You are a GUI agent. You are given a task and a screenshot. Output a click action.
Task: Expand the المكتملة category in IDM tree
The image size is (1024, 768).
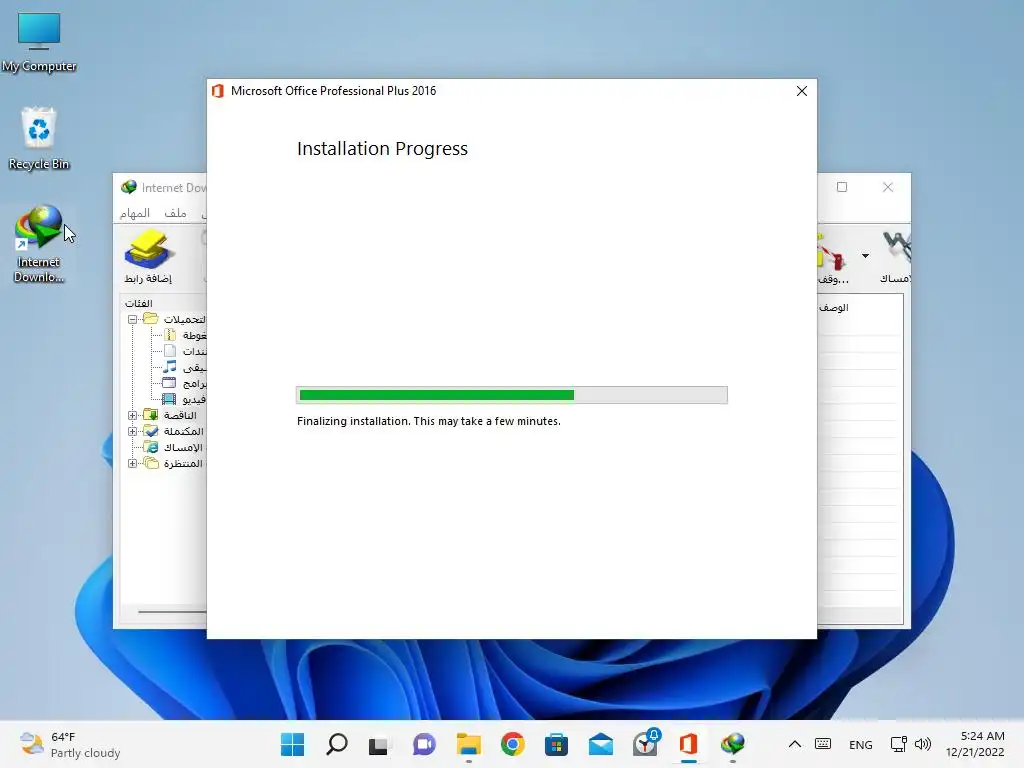133,431
